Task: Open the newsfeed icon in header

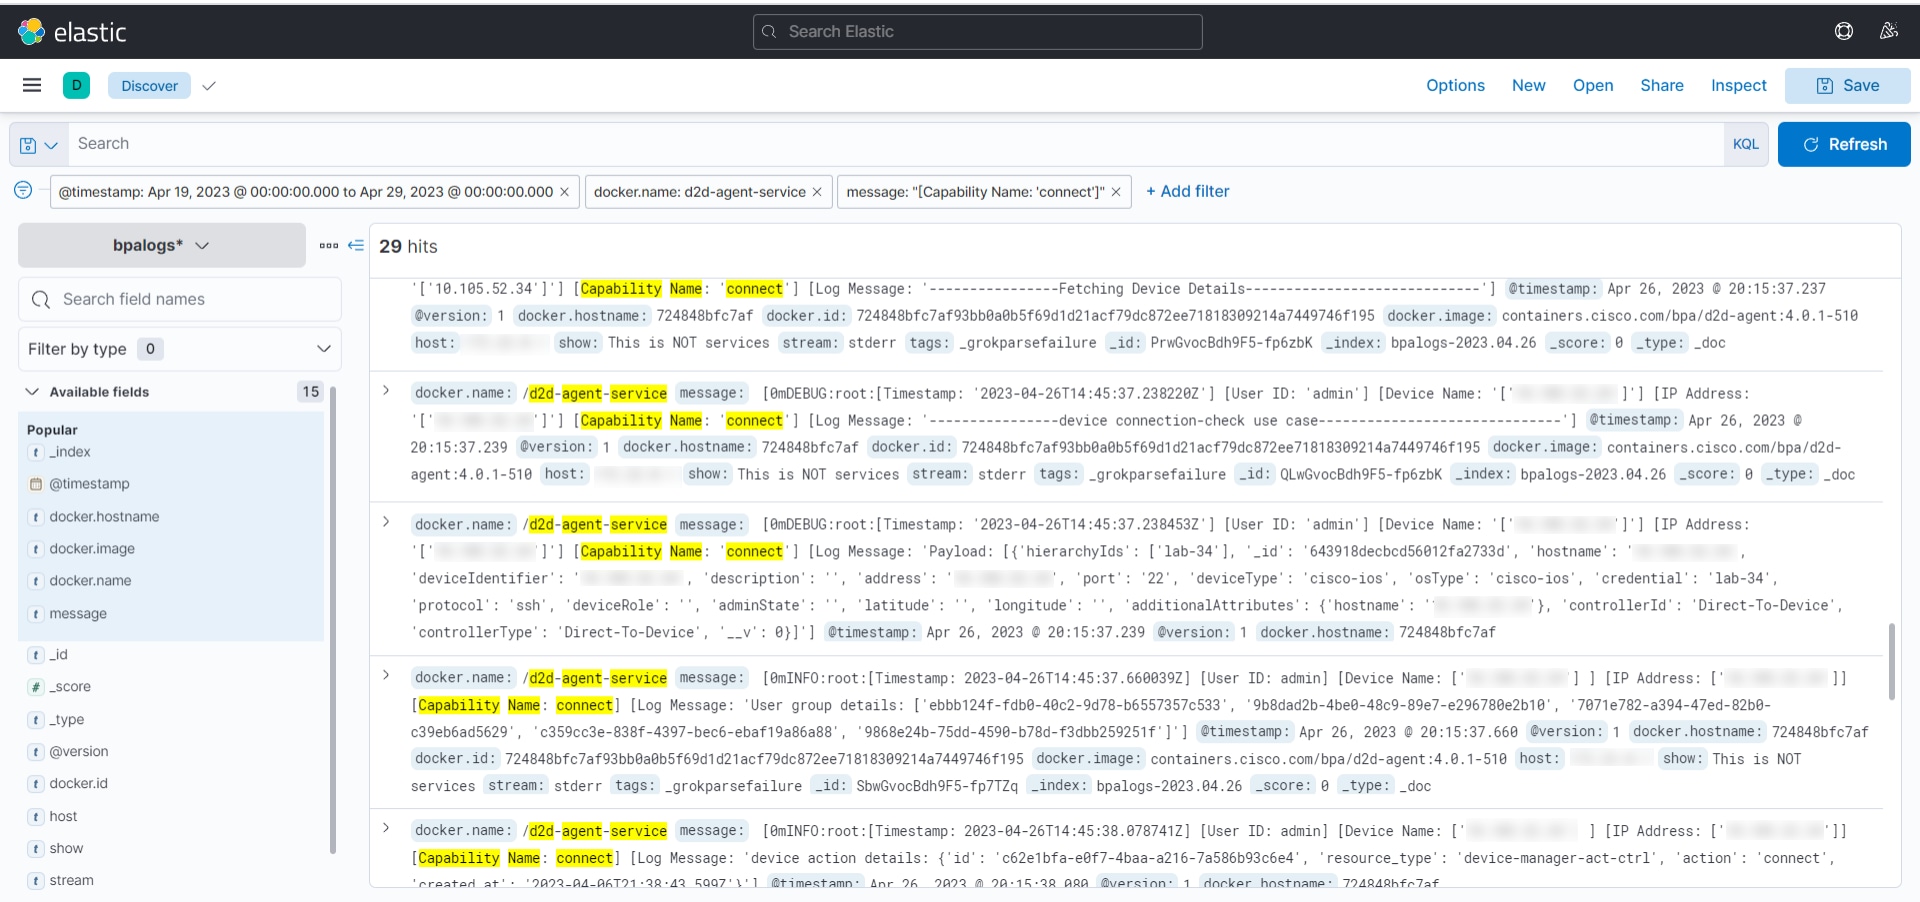Action: pos(1889,31)
